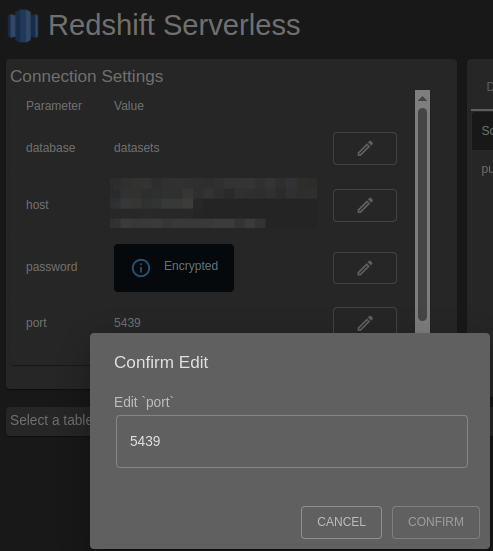Click the scrollbar up arrow in Connection Settings
493x551 pixels.
click(422, 98)
